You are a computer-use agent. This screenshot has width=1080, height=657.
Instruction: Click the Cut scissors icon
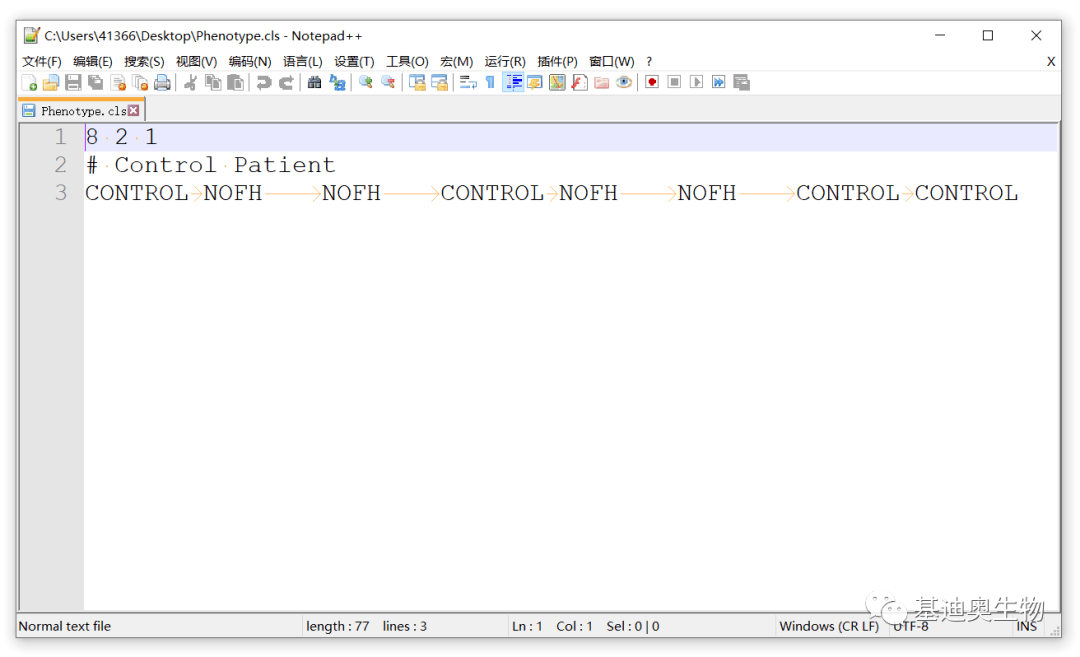190,83
